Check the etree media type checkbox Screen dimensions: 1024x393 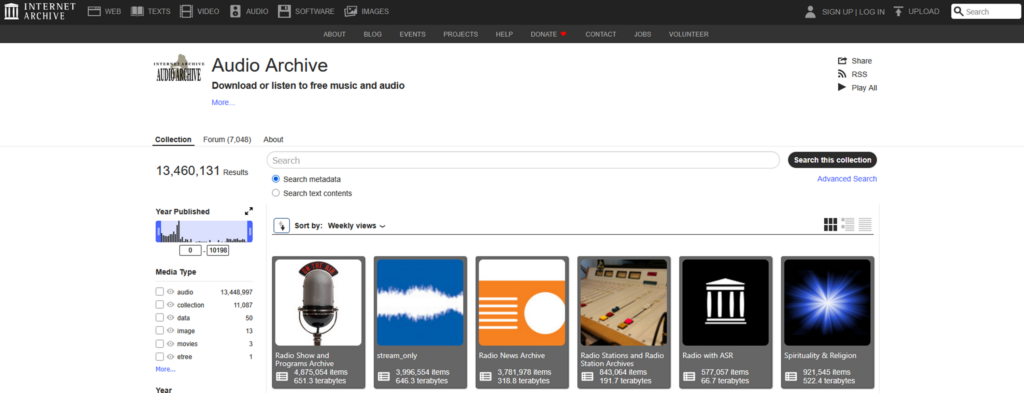160,356
